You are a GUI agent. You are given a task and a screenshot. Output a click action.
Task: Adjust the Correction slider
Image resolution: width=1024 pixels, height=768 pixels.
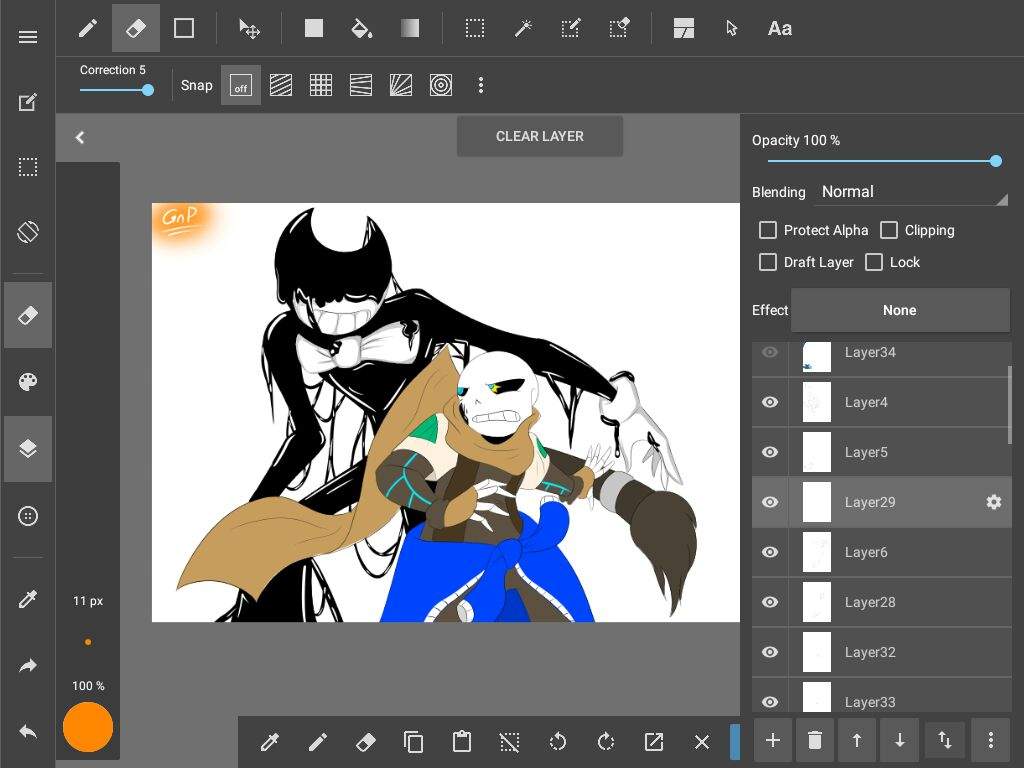[116, 90]
